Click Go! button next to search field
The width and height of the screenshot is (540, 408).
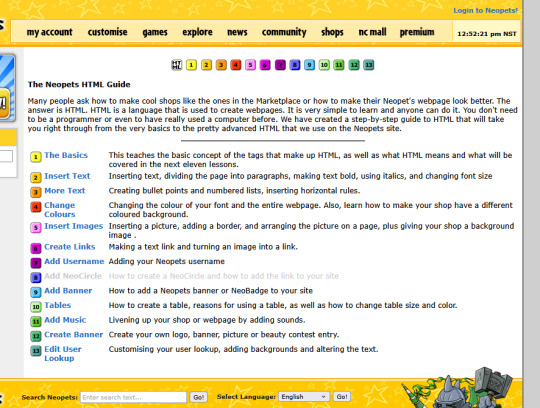click(199, 397)
